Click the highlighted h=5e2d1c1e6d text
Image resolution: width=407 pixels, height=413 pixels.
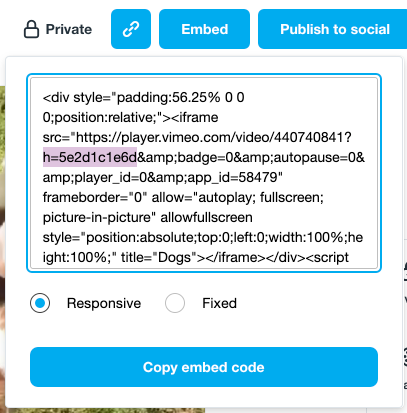(90, 157)
